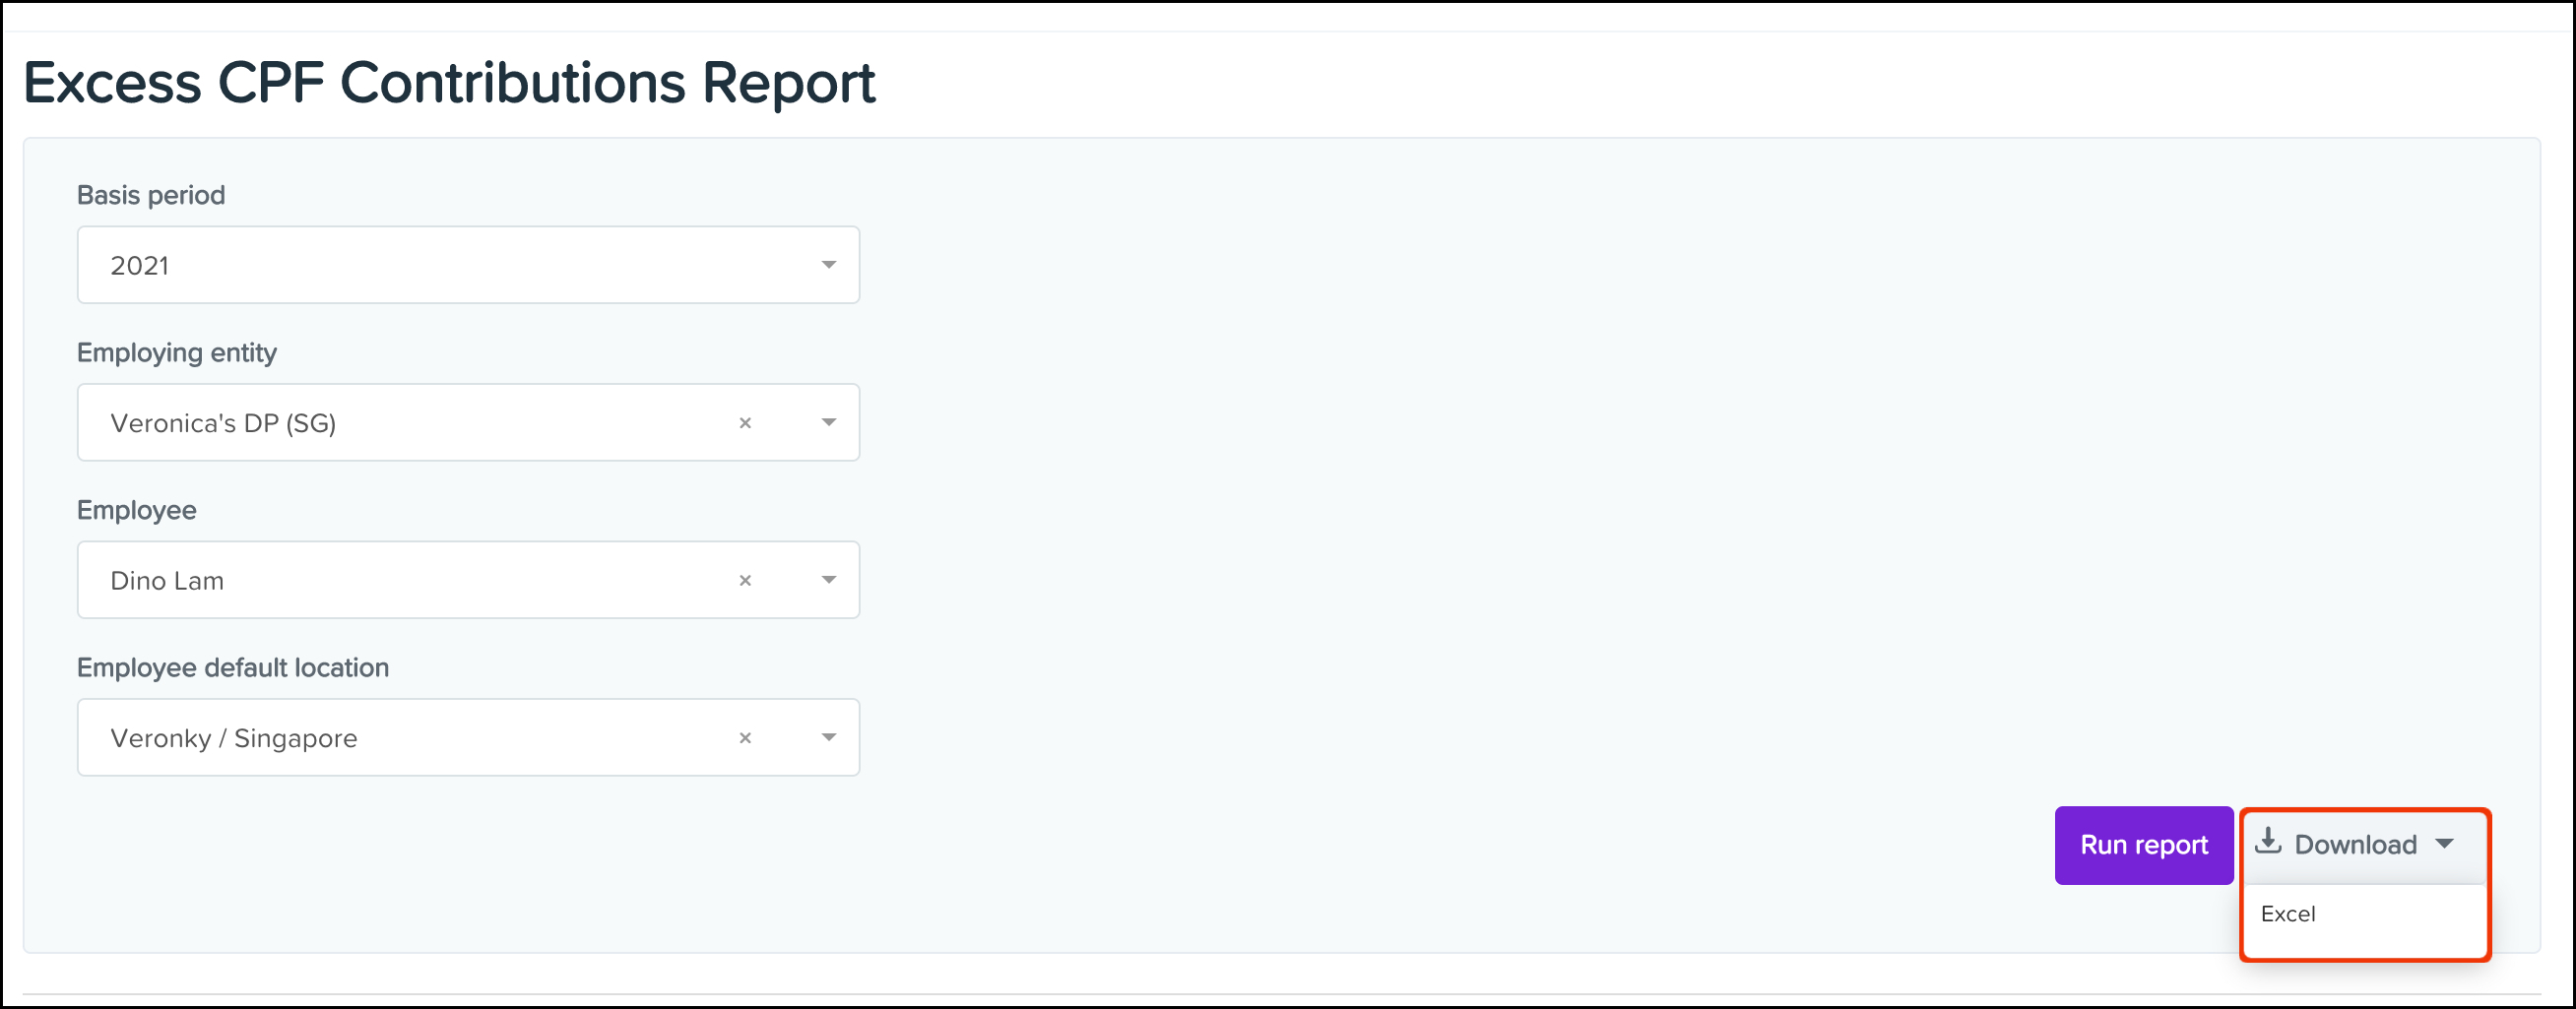
Task: Open the Employee dropdown arrow
Action: [829, 580]
